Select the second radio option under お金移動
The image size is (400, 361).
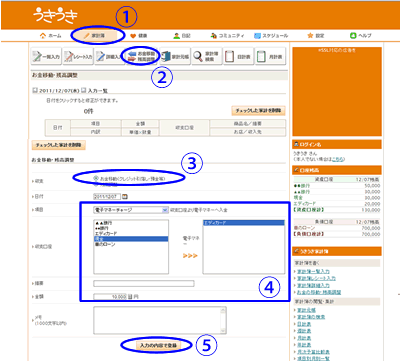96,184
